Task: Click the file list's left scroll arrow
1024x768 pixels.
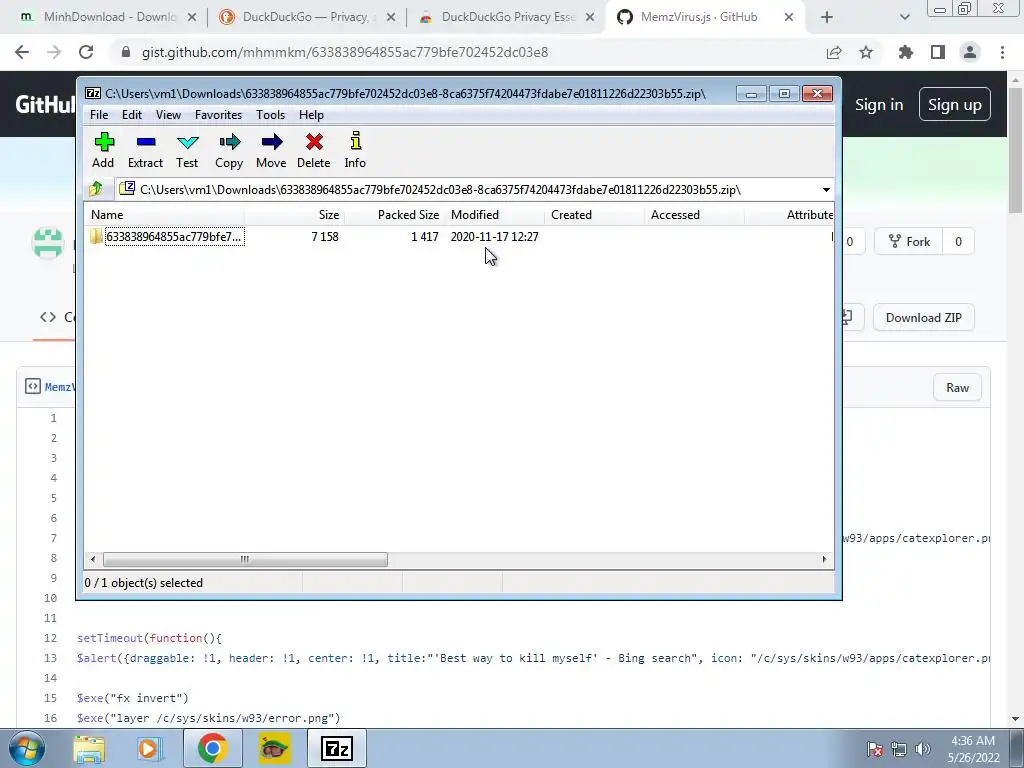Action: click(x=93, y=559)
